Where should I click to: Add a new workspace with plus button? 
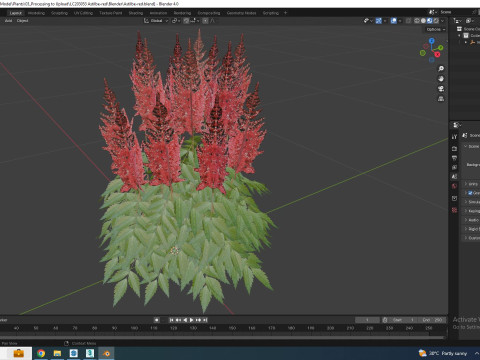285,13
